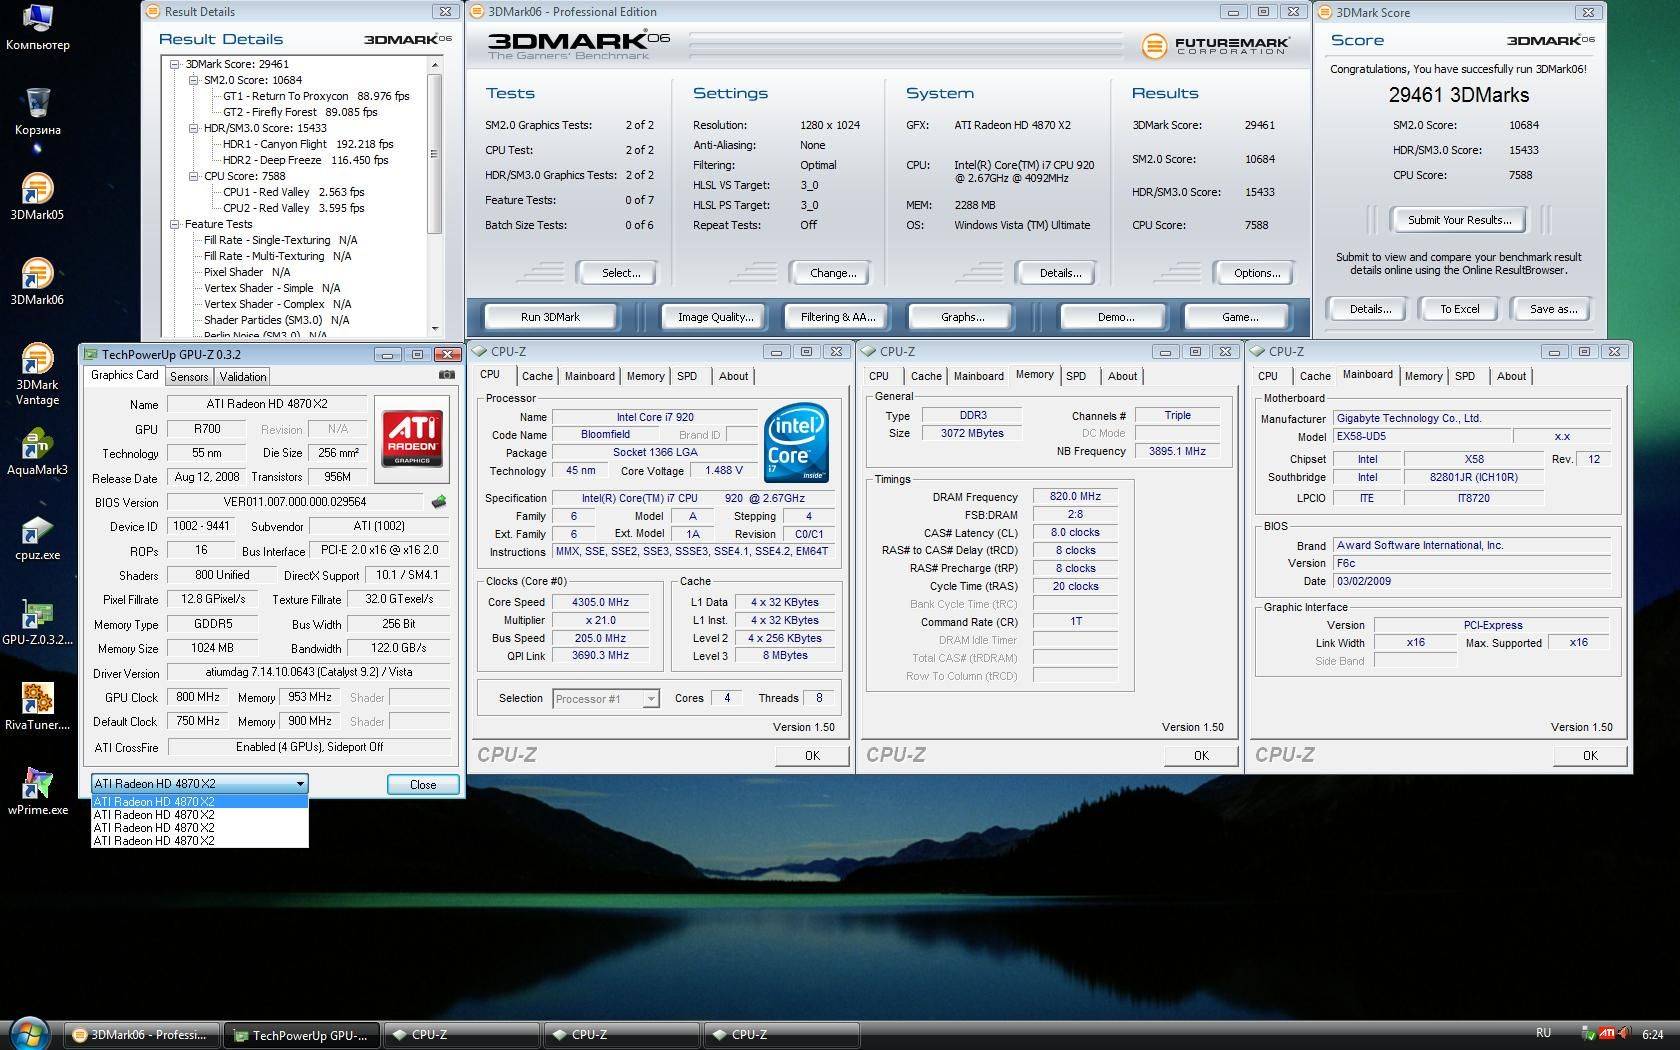Click OK in the Mainboard CPU-Z window

tap(1590, 756)
